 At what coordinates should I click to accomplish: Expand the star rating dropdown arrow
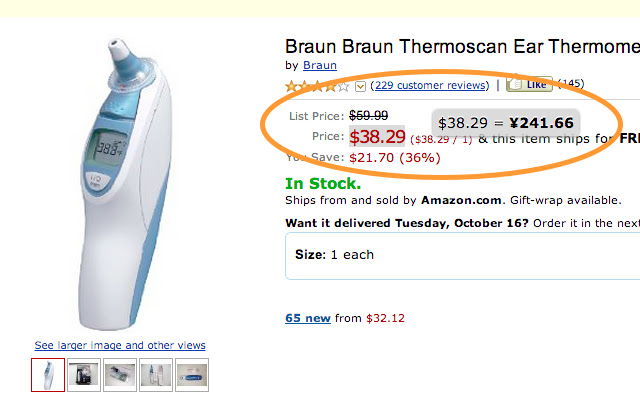pos(361,87)
